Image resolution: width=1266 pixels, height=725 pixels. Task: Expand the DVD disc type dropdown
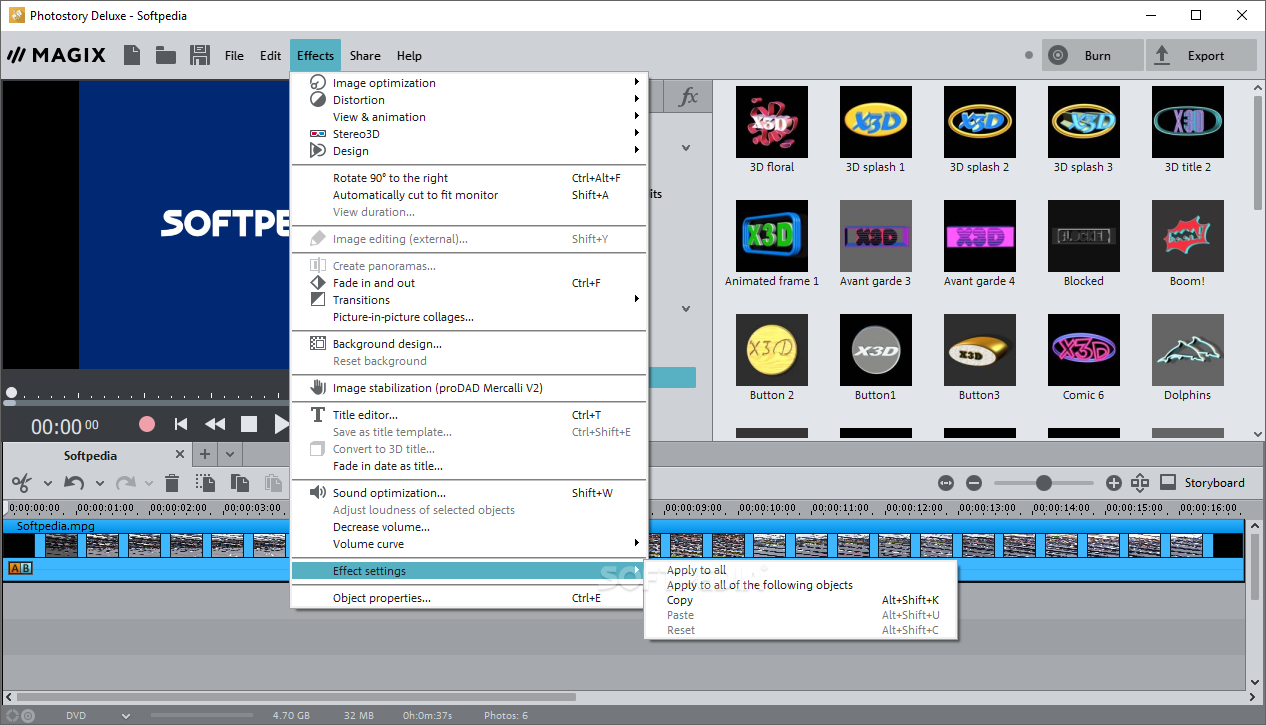tap(126, 716)
